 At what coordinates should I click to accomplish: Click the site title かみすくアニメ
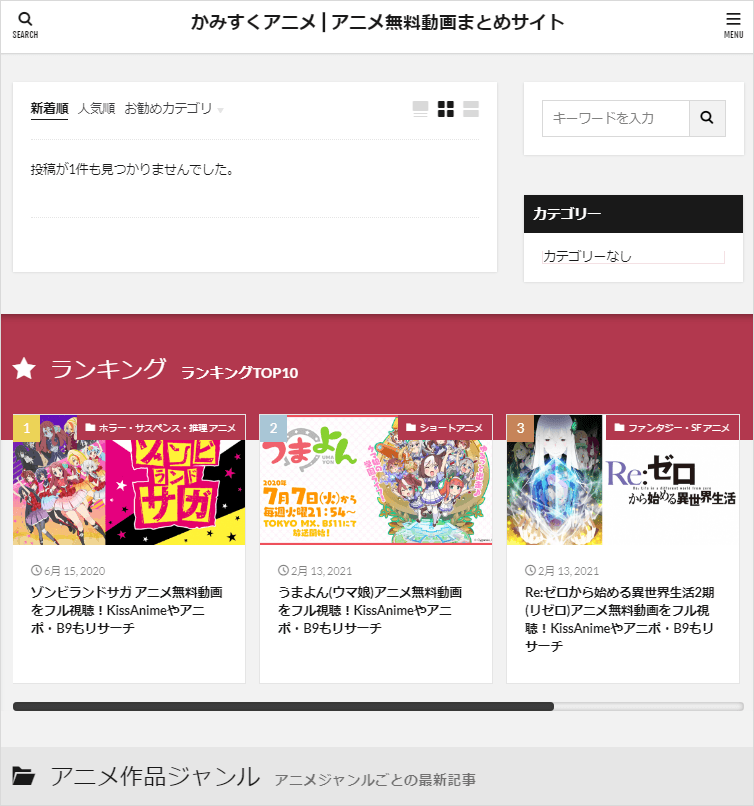pos(378,23)
